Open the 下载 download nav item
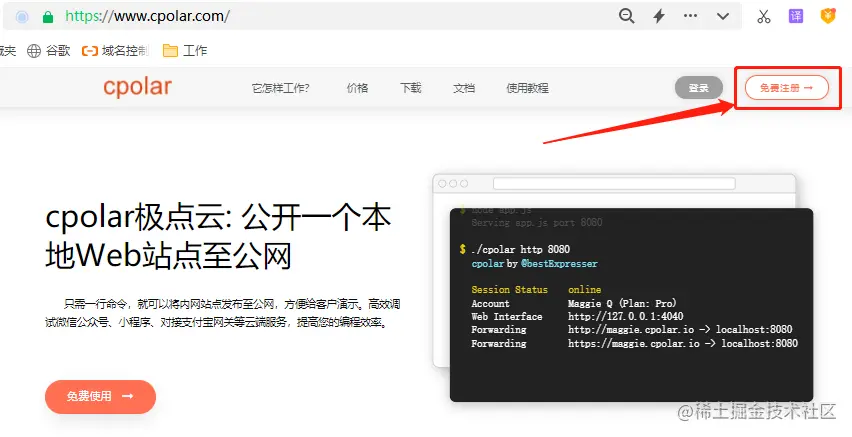The image size is (852, 437). pos(410,88)
